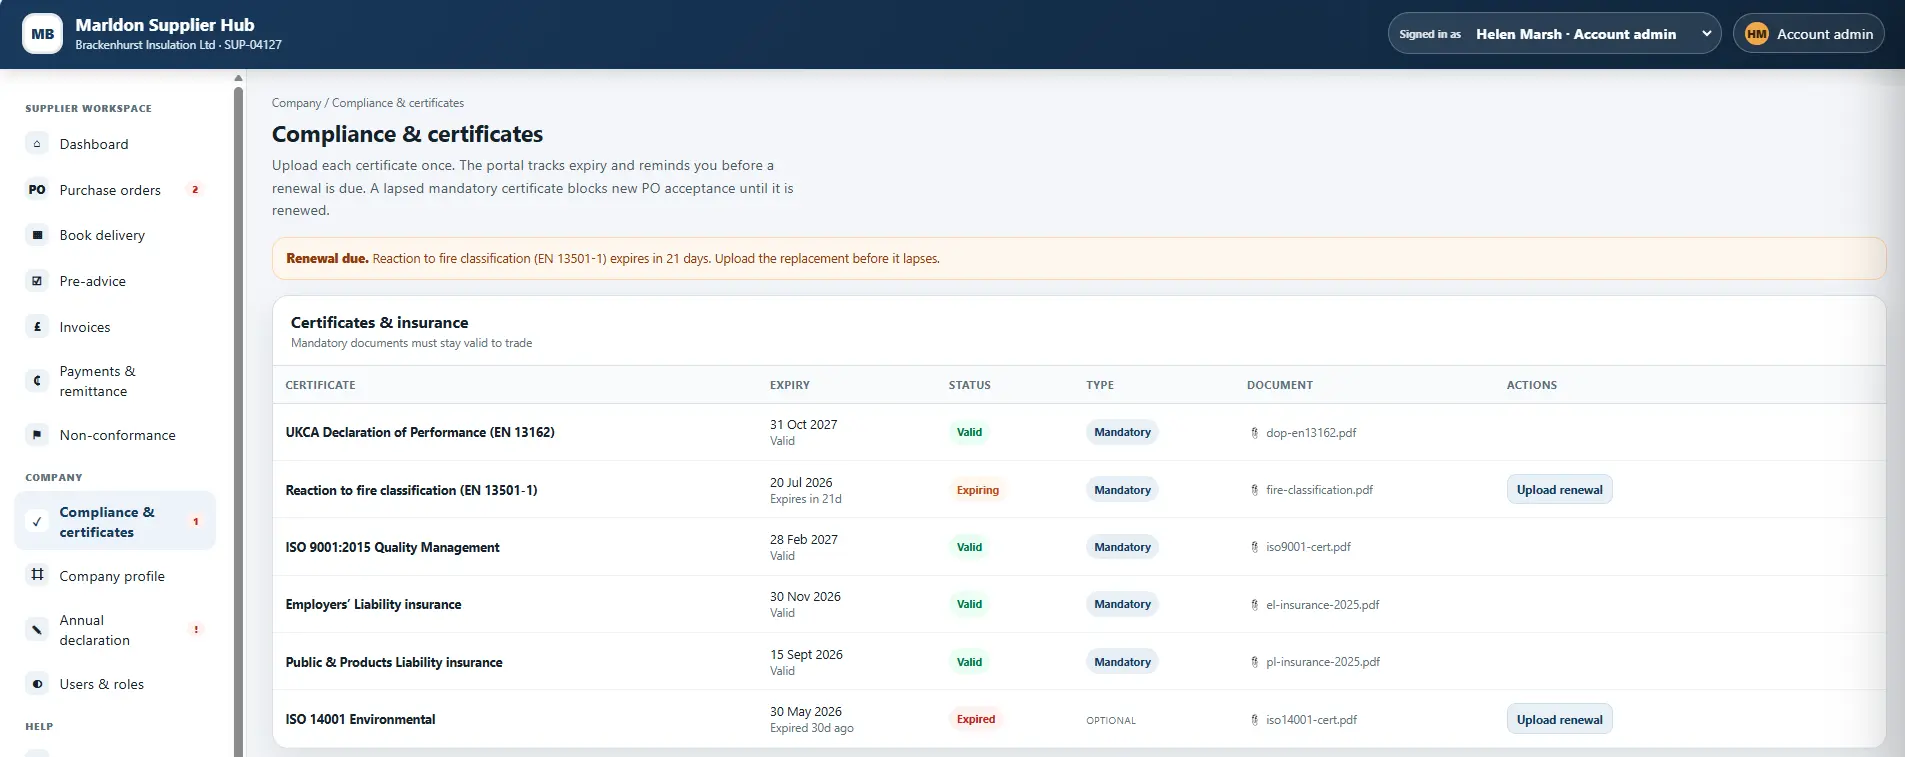This screenshot has width=1905, height=757.
Task: Click the CERTIFICATE column header
Action: [x=320, y=385]
